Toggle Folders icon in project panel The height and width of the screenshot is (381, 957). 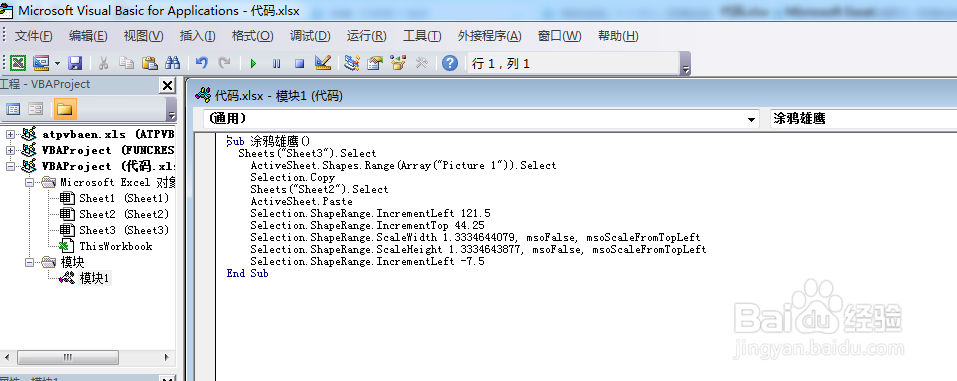pyautogui.click(x=65, y=109)
